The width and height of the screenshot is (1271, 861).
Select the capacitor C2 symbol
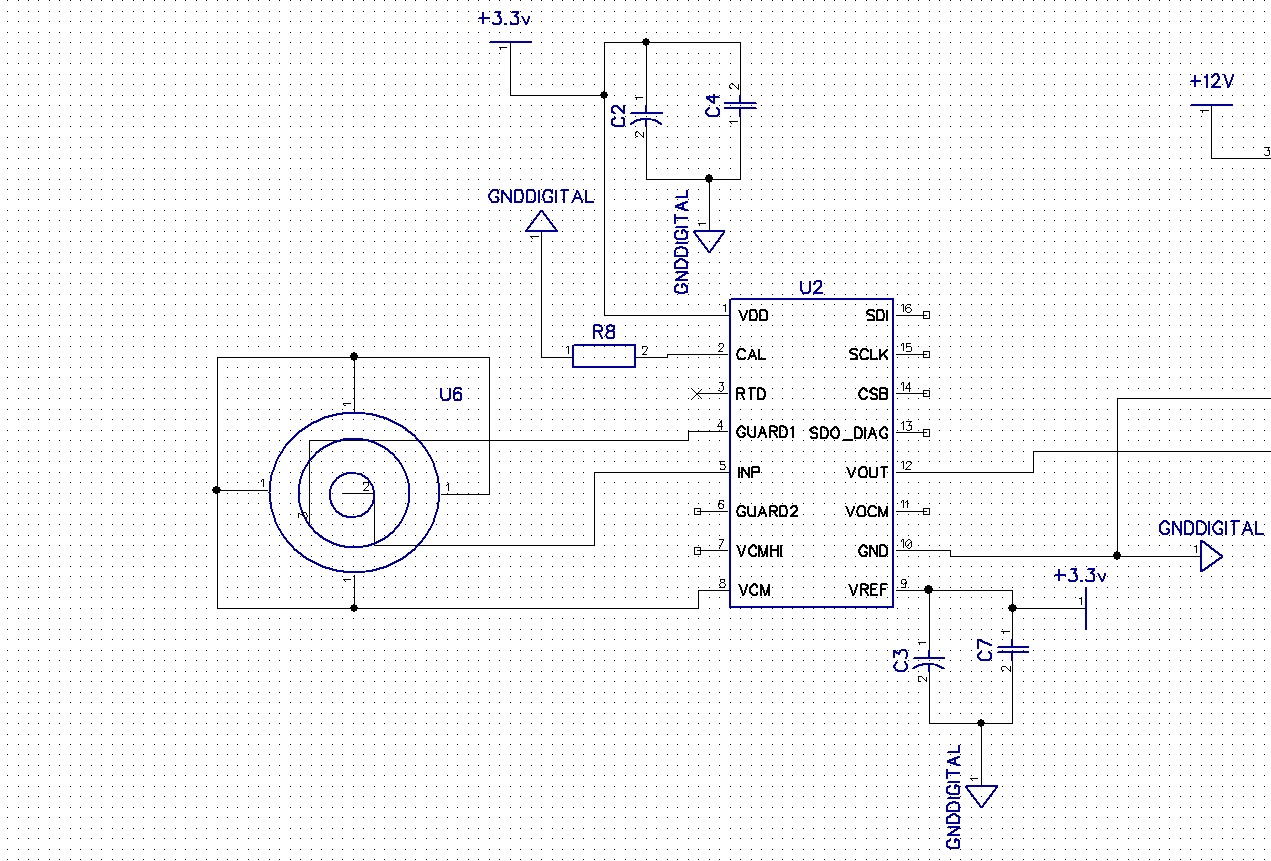[648, 115]
